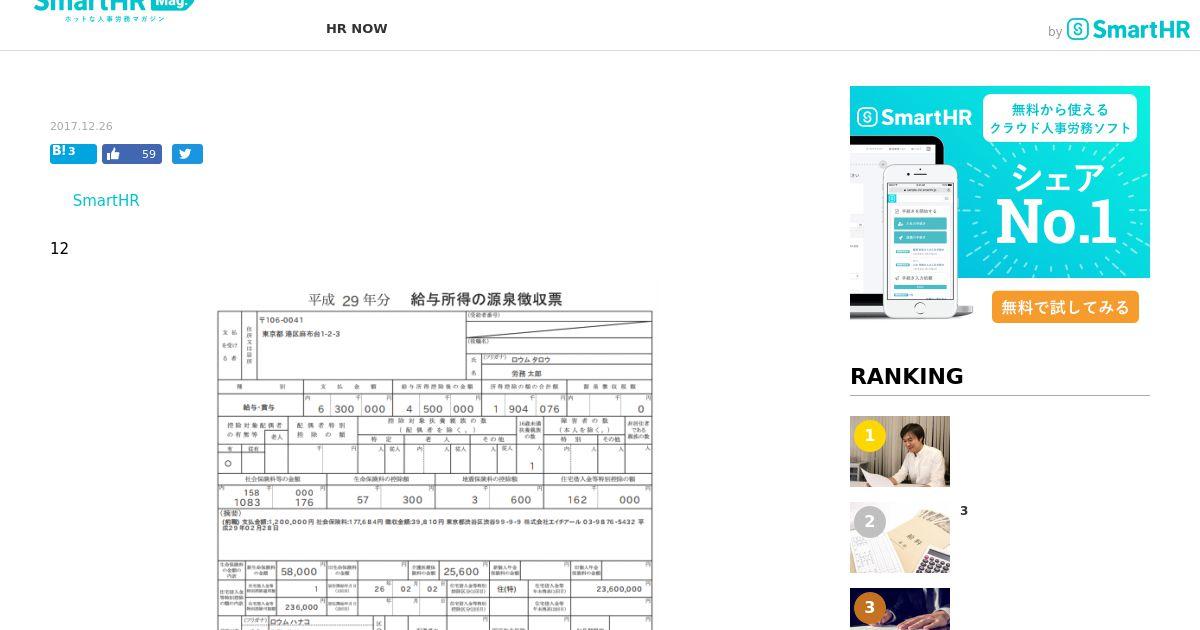Click the Facebook like button showing 59
The height and width of the screenshot is (630, 1200).
132,154
